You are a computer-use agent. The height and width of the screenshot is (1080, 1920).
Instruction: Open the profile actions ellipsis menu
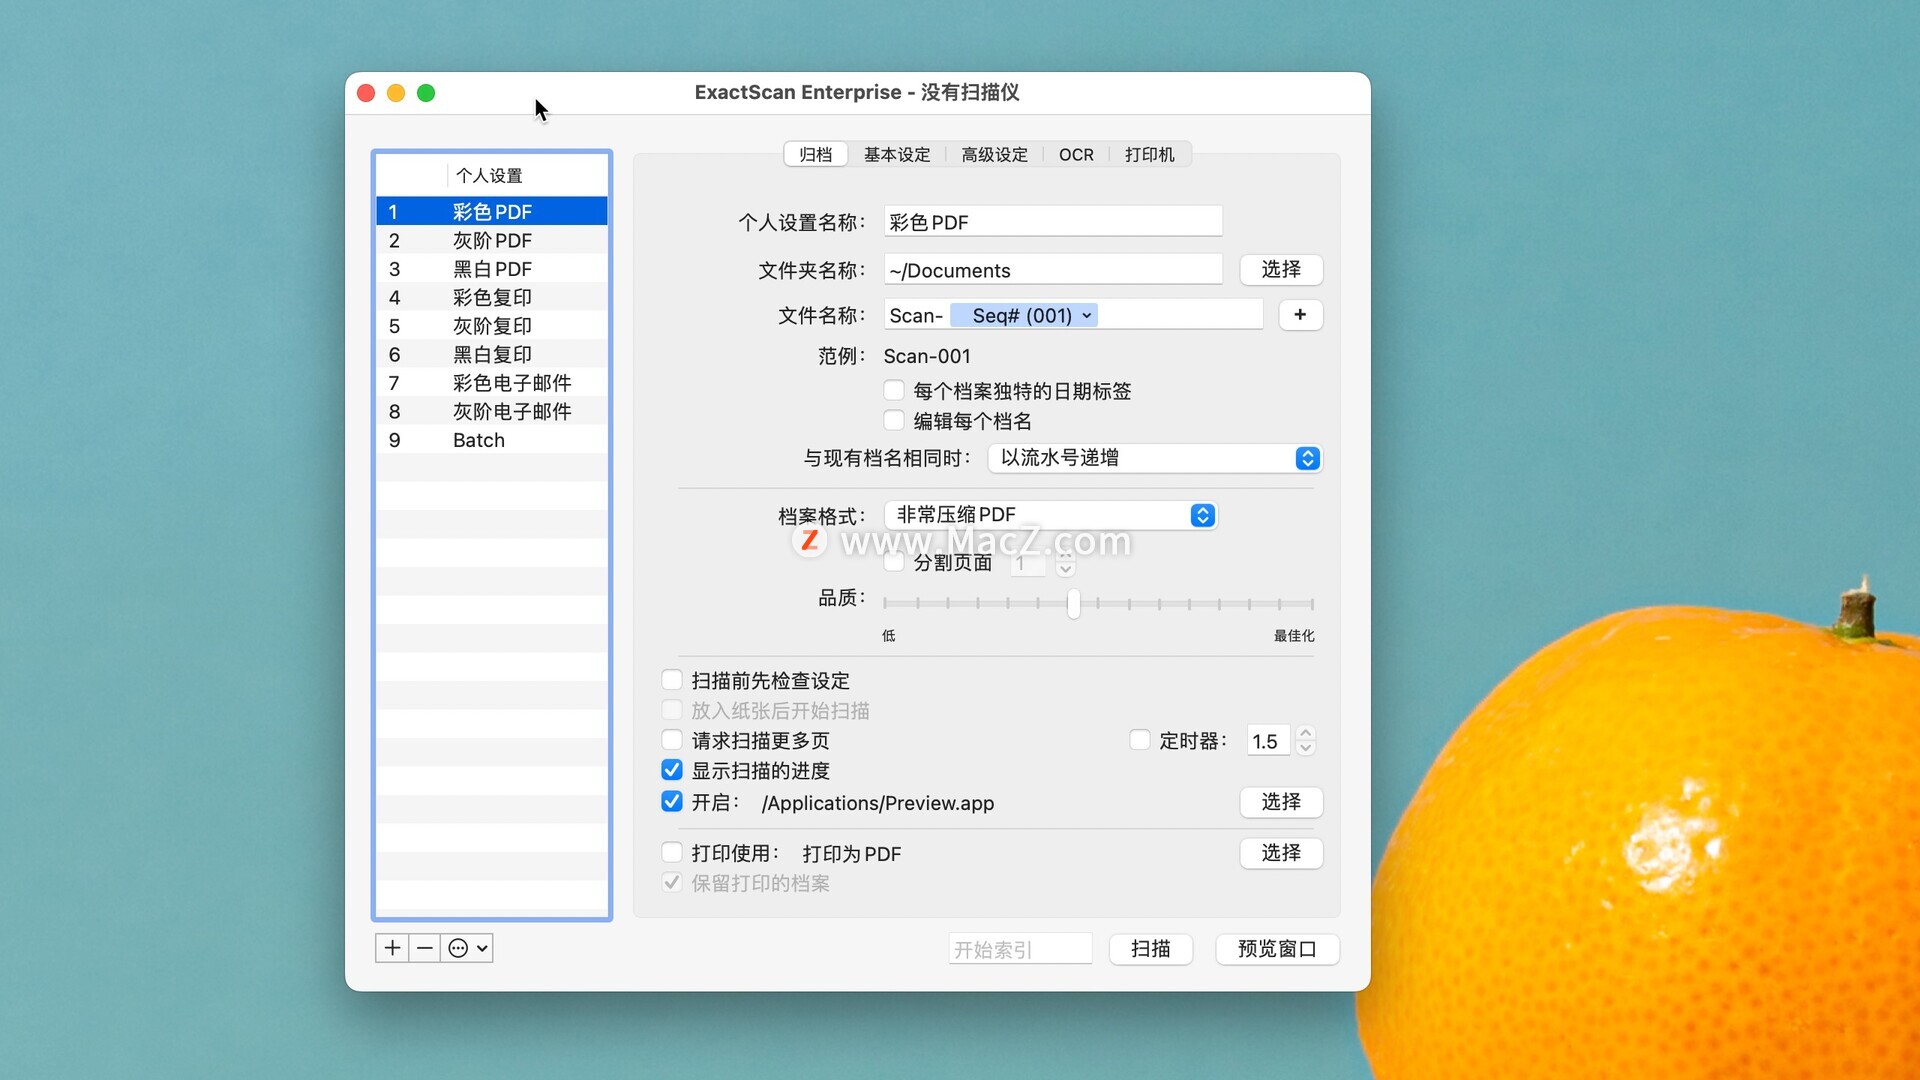point(467,948)
